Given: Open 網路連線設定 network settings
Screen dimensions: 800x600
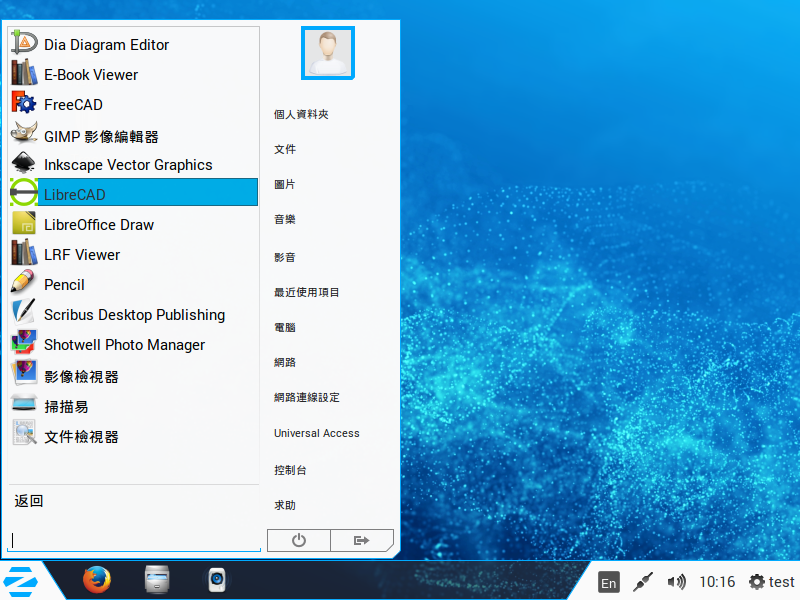Looking at the screenshot, I should coord(307,397).
